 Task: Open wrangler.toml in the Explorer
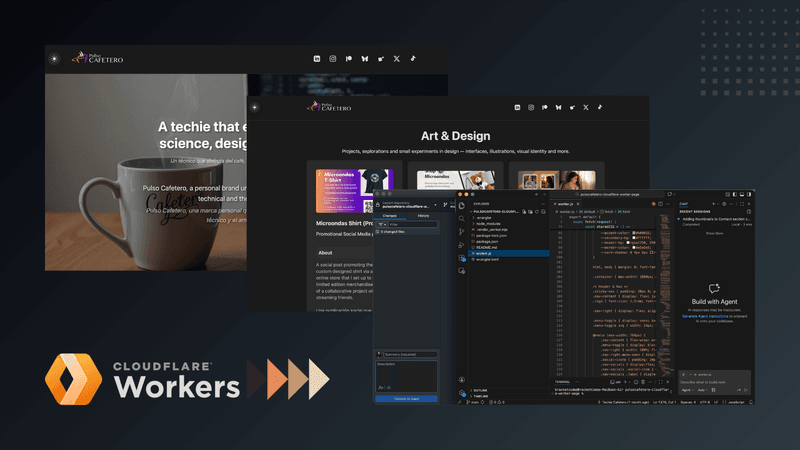click(487, 259)
